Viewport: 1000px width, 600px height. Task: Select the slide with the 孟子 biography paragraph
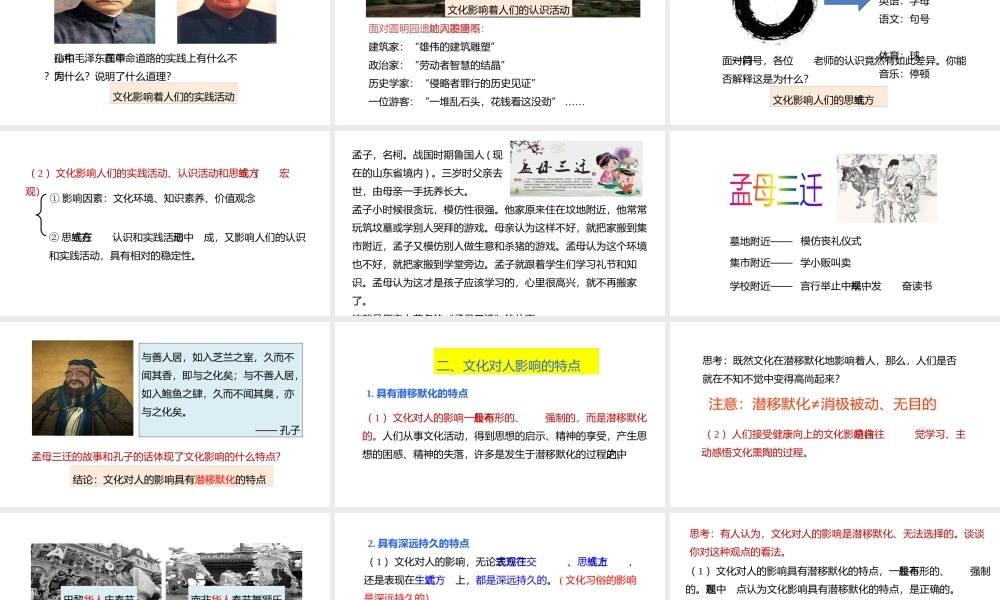[x=499, y=223]
